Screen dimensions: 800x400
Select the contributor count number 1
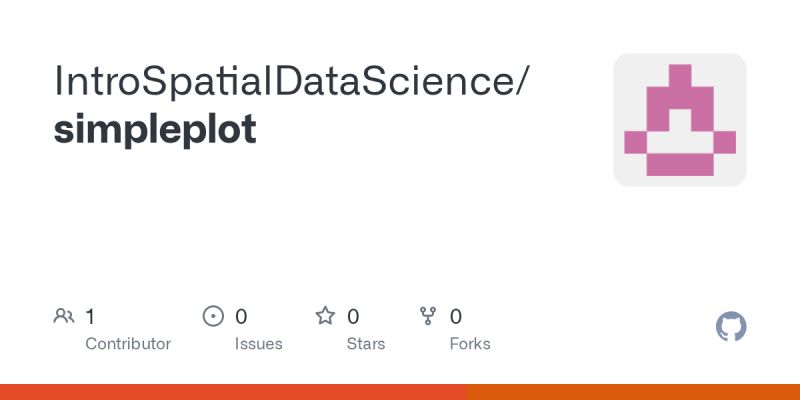pos(90,317)
